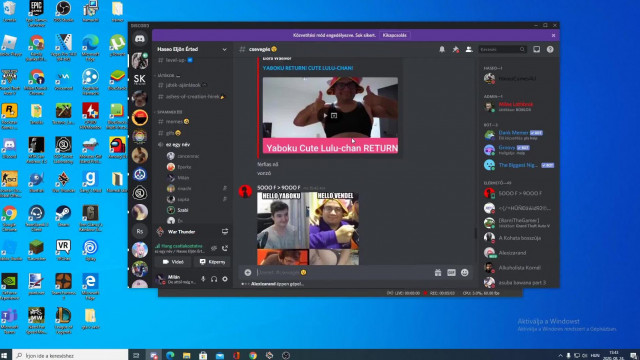This screenshot has height=360, width=640.
Task: Deafen with headphones icon in user panel
Action: click(x=214, y=279)
